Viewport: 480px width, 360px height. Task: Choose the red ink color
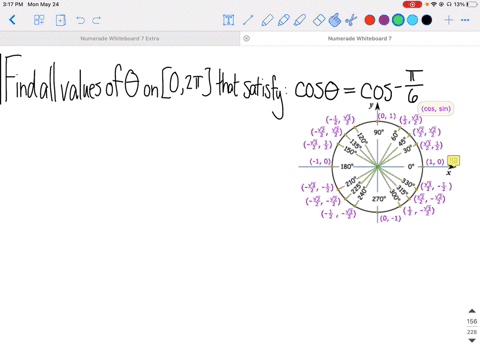click(370, 20)
